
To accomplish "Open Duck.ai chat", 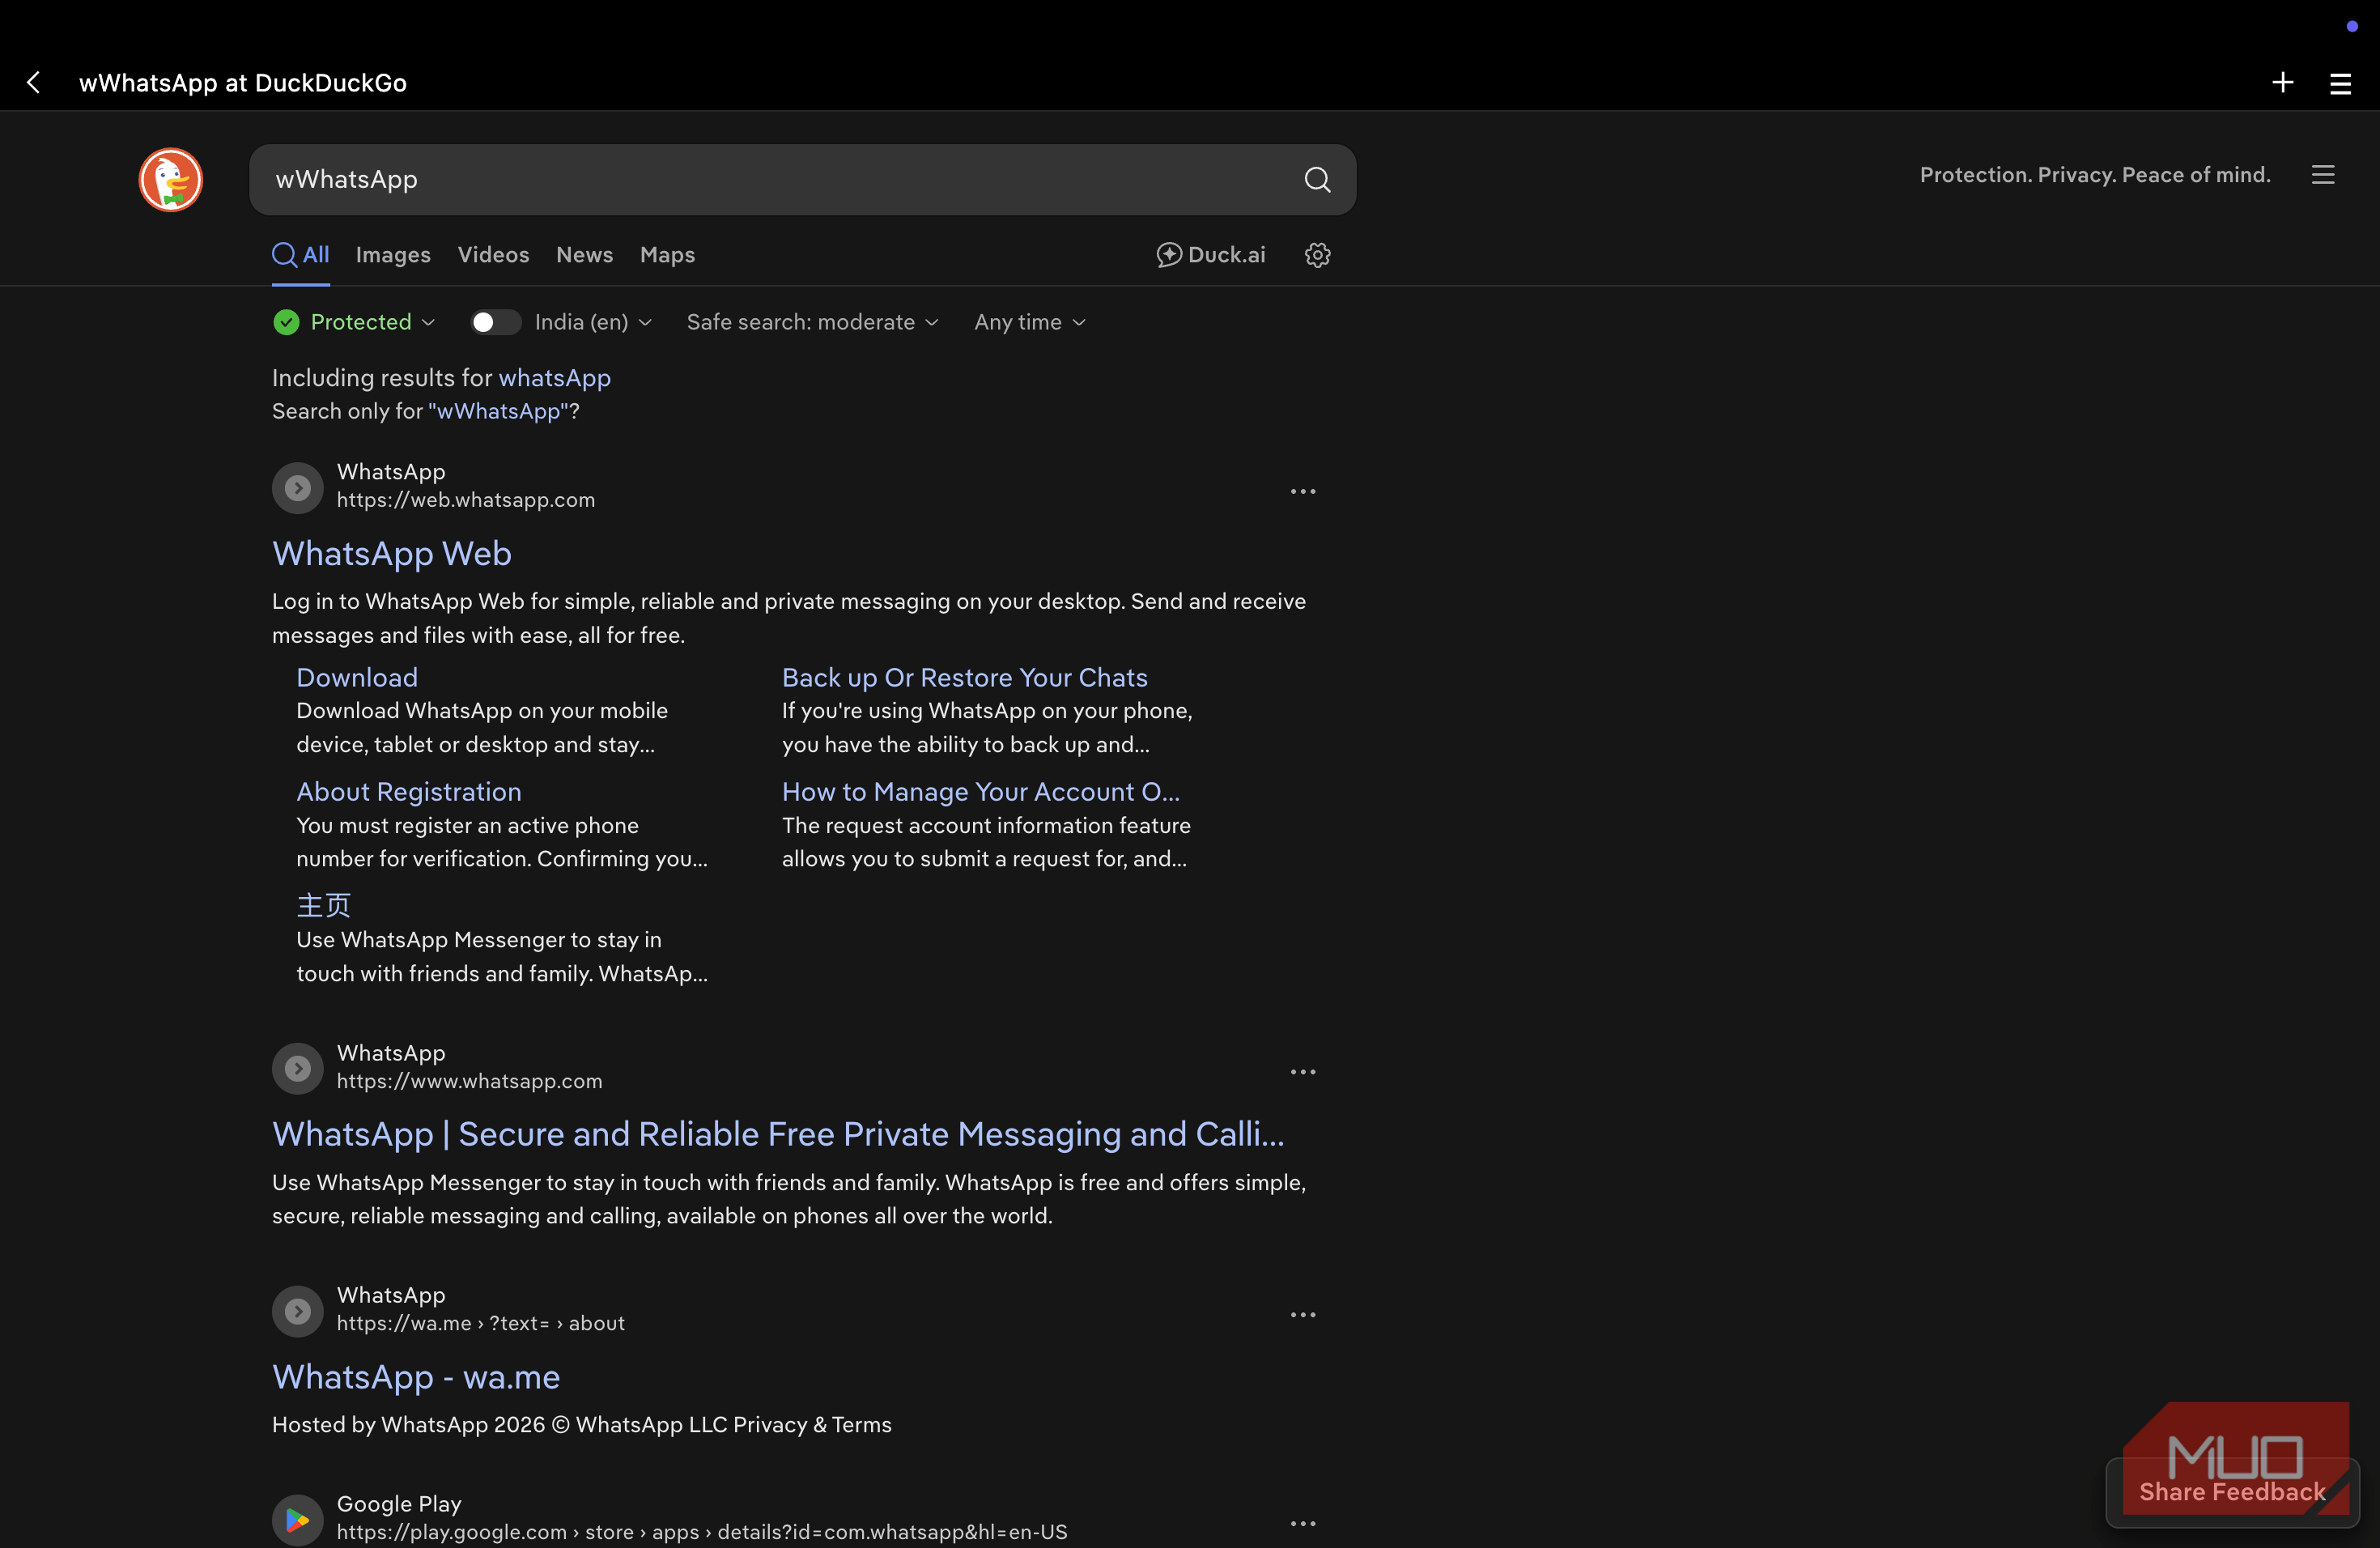I will pos(1210,255).
